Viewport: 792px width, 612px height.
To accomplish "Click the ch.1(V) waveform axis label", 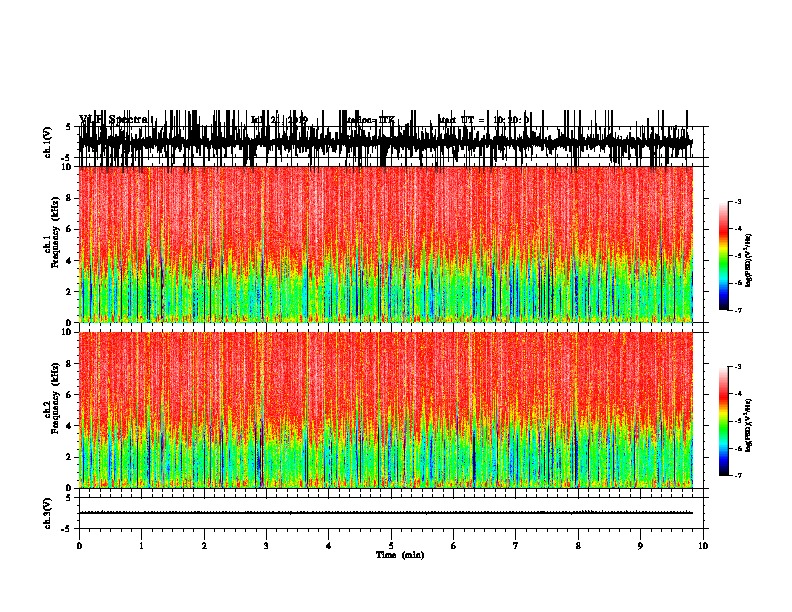I will (x=48, y=142).
